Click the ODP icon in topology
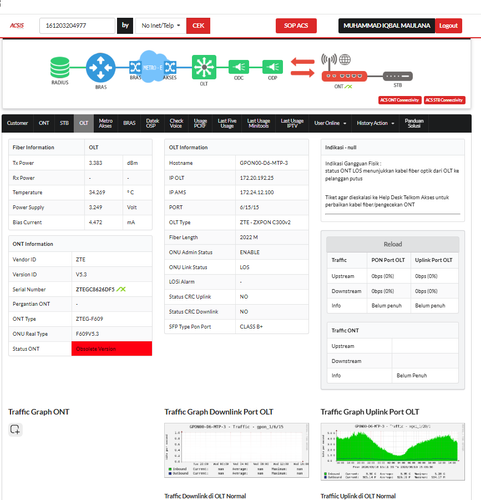This screenshot has height=500, width=481. [272, 67]
